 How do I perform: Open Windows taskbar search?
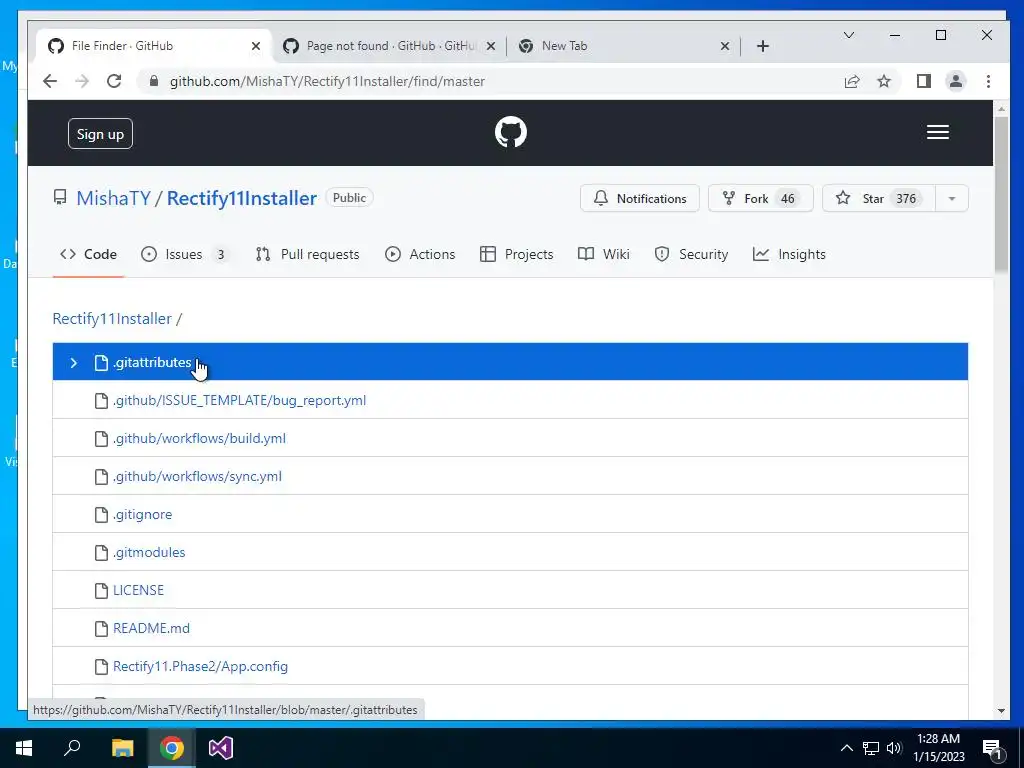[72, 748]
